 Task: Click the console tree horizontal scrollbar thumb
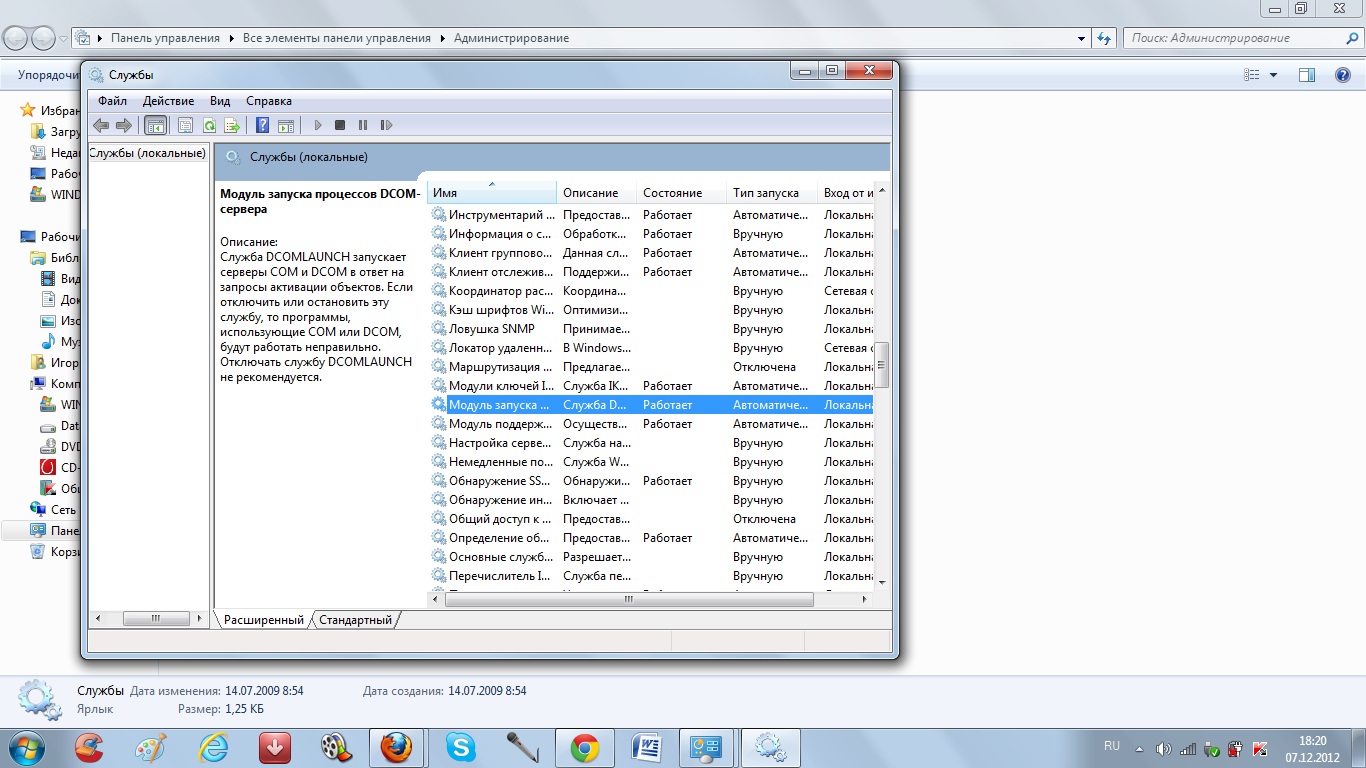pos(156,619)
